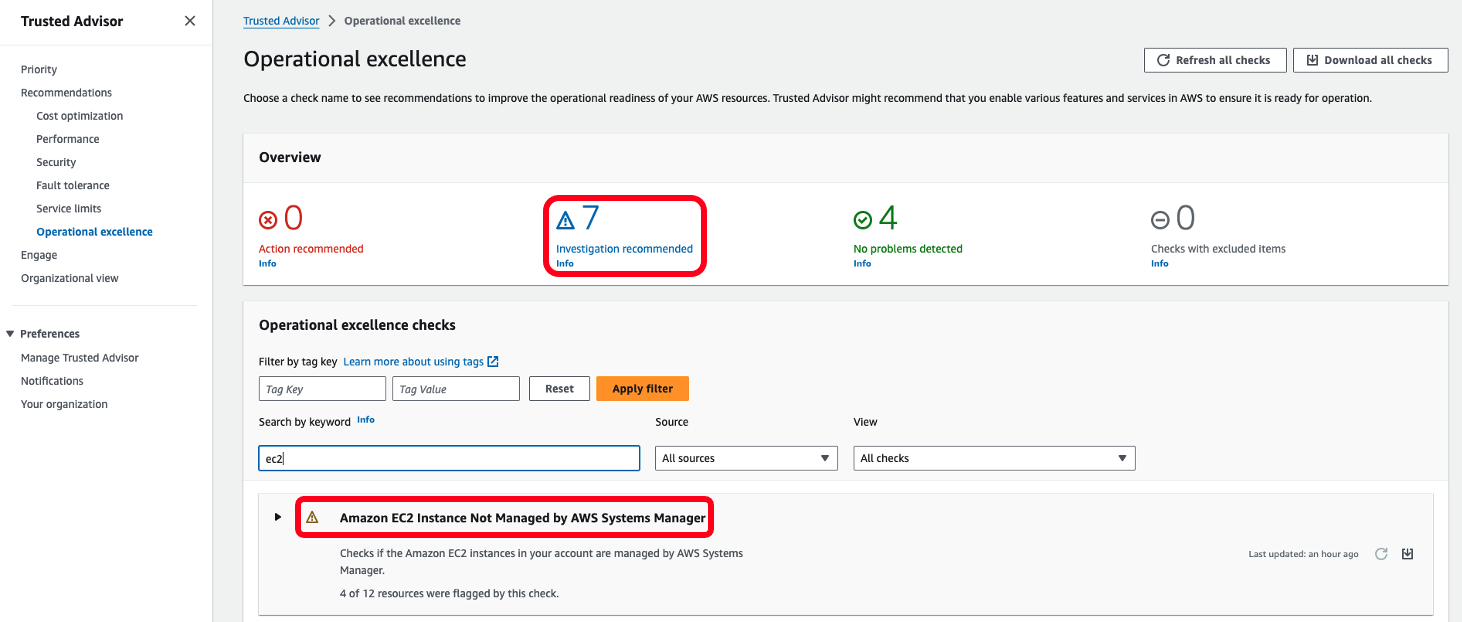This screenshot has height=622, width=1462.
Task: Click Info link under Investigation recommended
Action: [565, 264]
